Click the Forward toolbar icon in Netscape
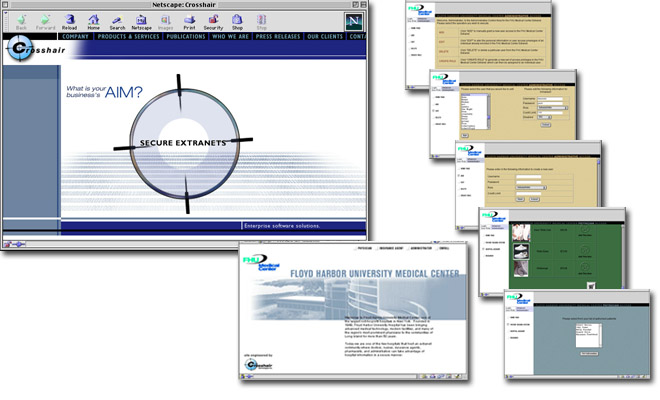 click(x=45, y=22)
